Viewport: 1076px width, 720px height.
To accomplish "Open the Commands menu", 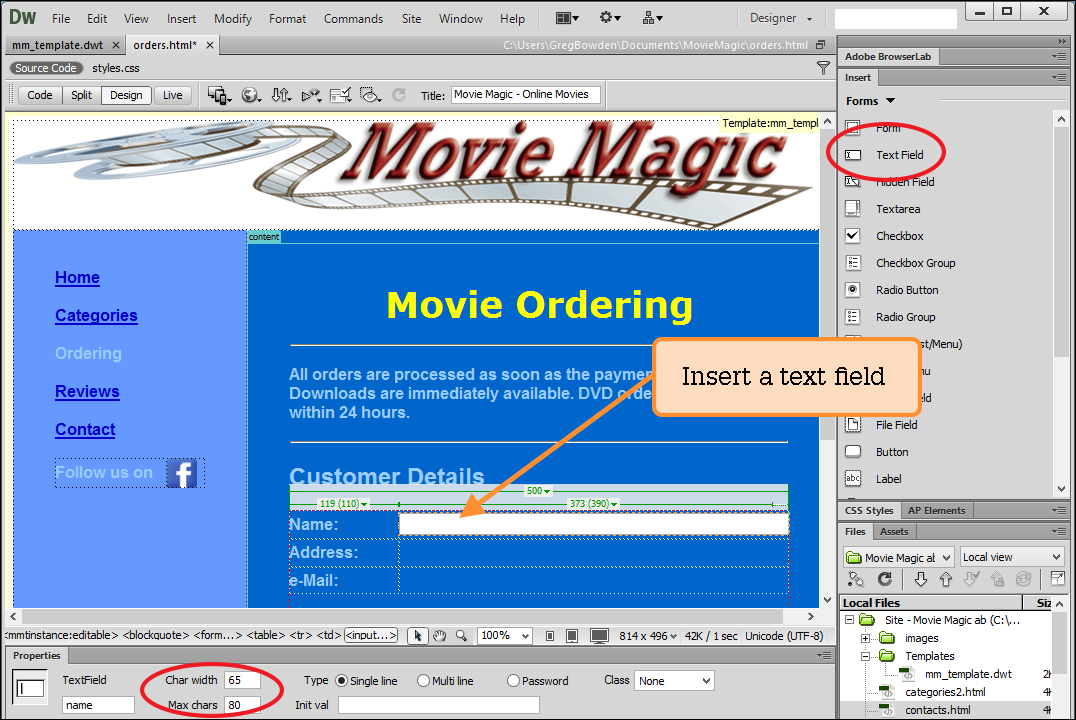I will click(x=353, y=19).
